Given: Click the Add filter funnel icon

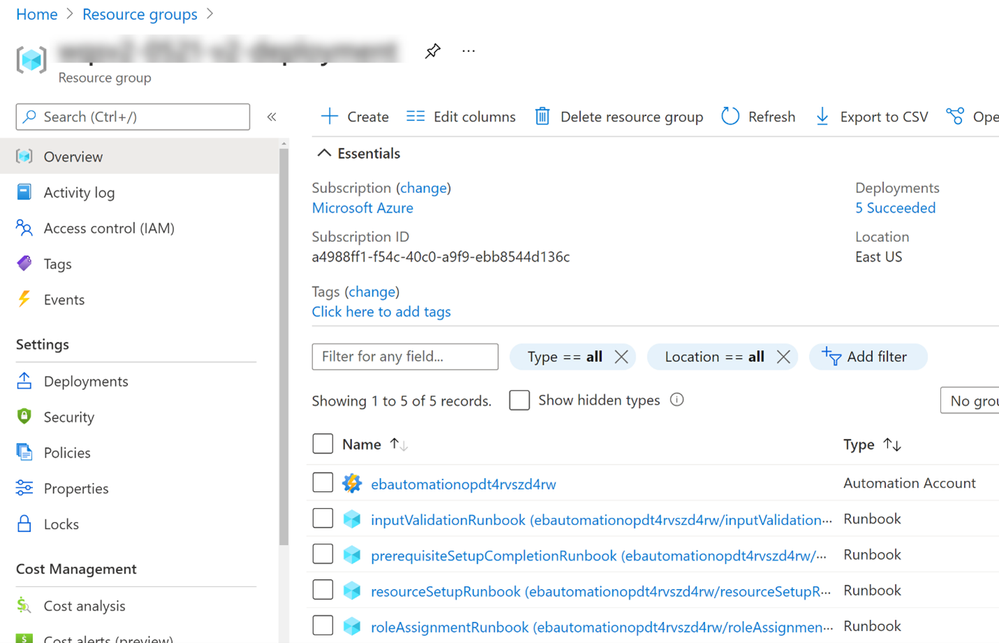Looking at the screenshot, I should (x=831, y=356).
